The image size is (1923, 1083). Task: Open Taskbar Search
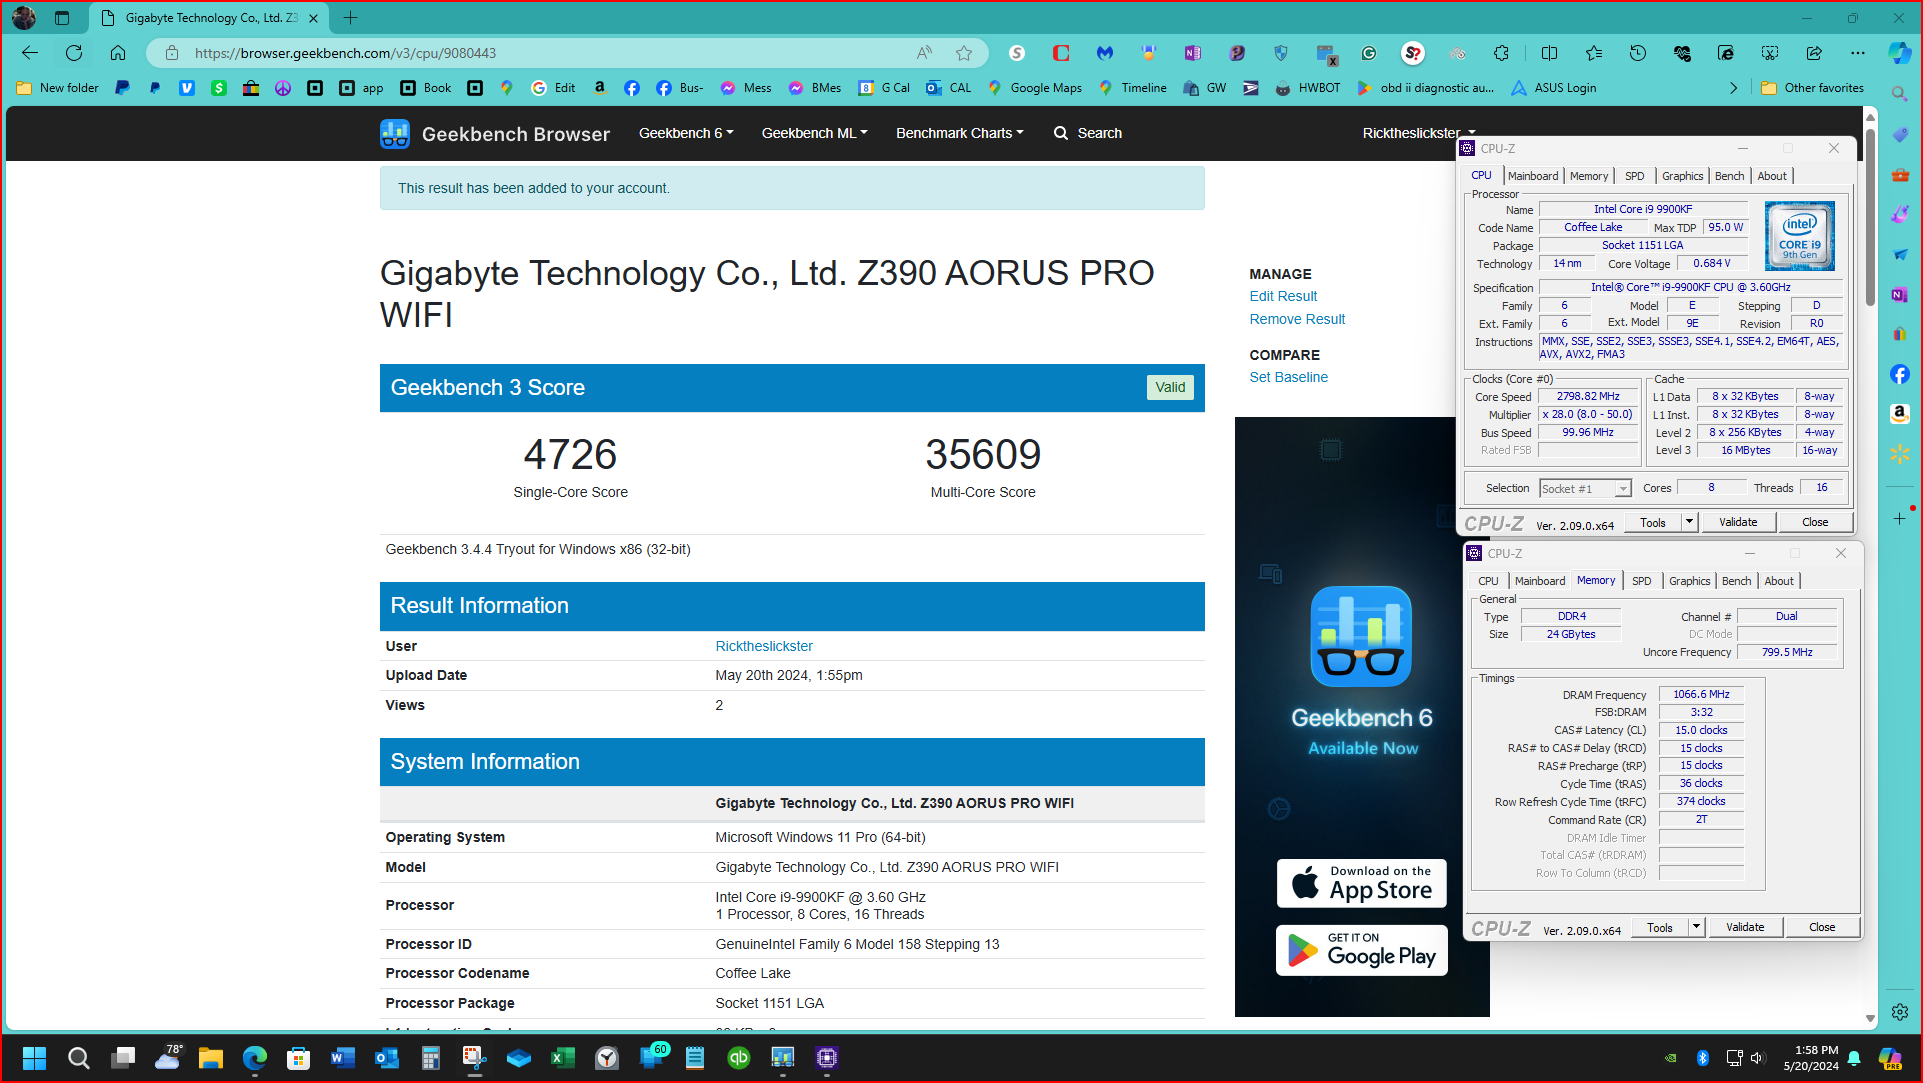79,1058
